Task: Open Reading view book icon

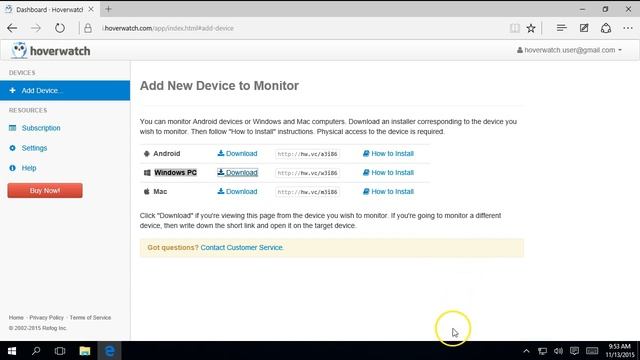Action: click(x=515, y=28)
